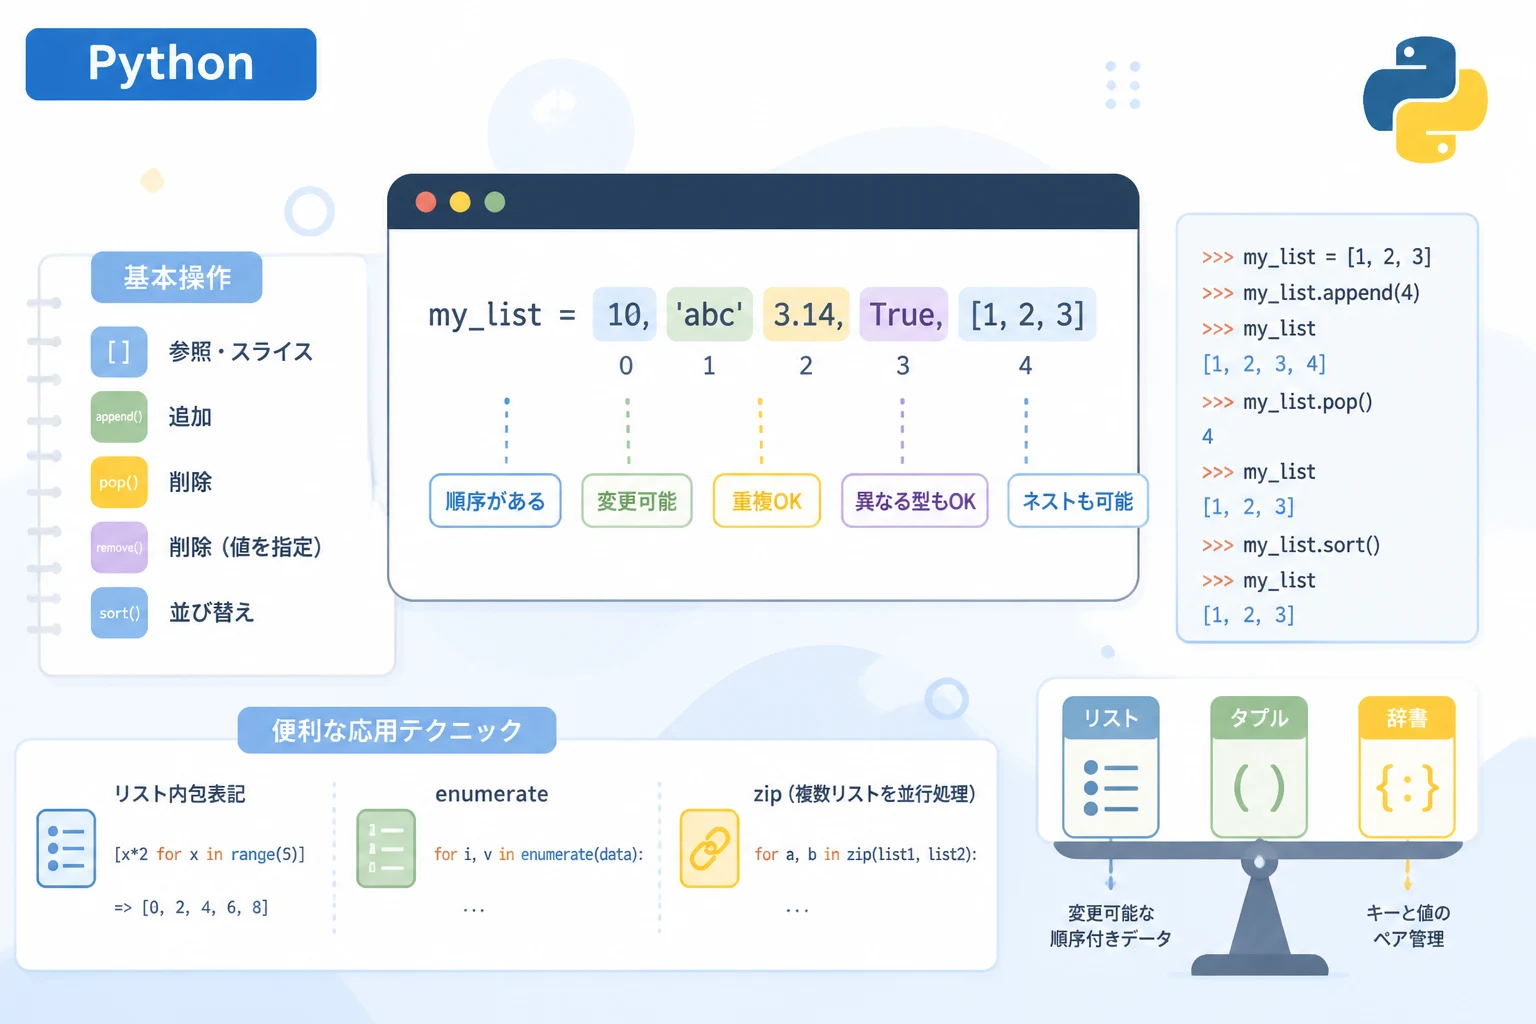Click the 重複OK tag

pos(767,501)
